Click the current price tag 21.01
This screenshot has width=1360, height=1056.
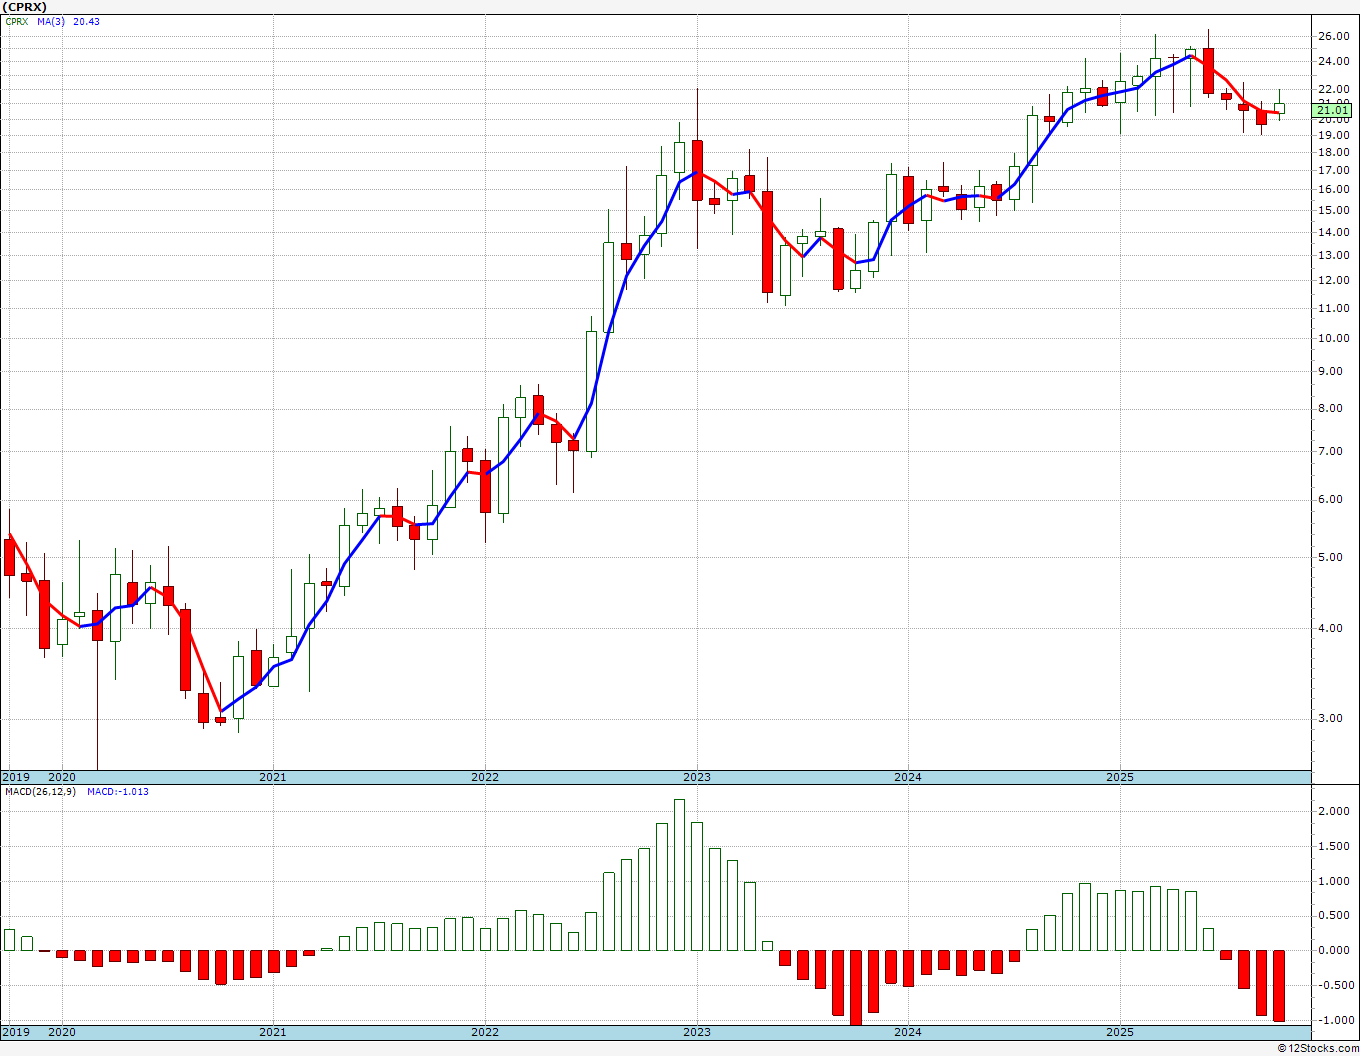[x=1334, y=110]
